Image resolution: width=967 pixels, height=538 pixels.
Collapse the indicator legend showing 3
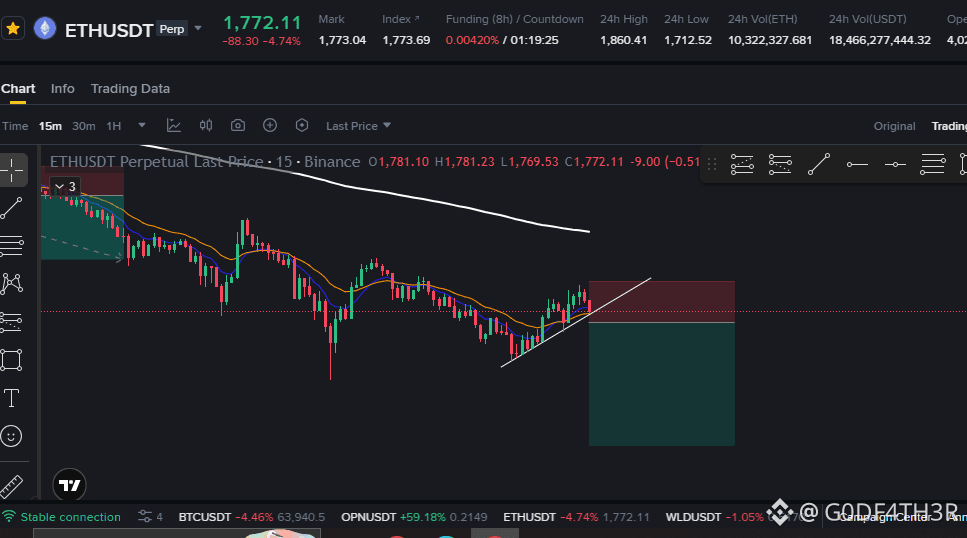(65, 186)
